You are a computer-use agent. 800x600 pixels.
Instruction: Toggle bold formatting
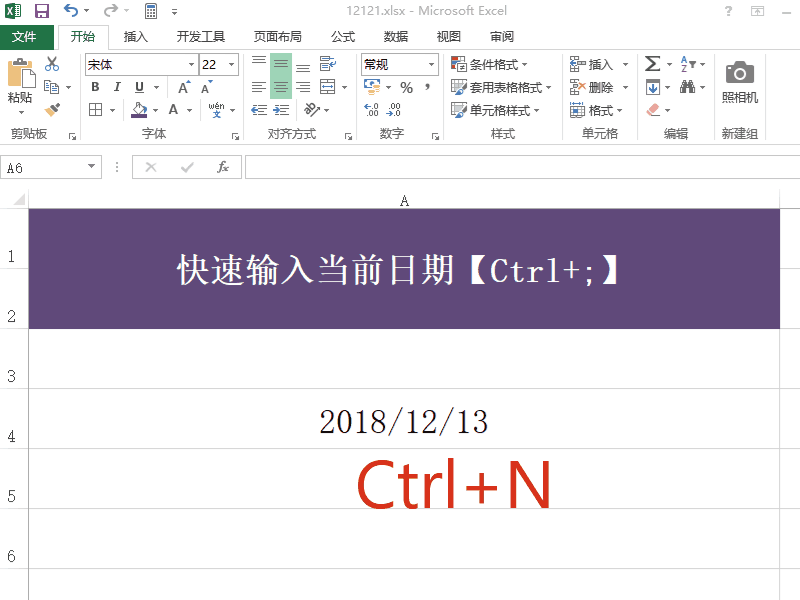pyautogui.click(x=96, y=87)
